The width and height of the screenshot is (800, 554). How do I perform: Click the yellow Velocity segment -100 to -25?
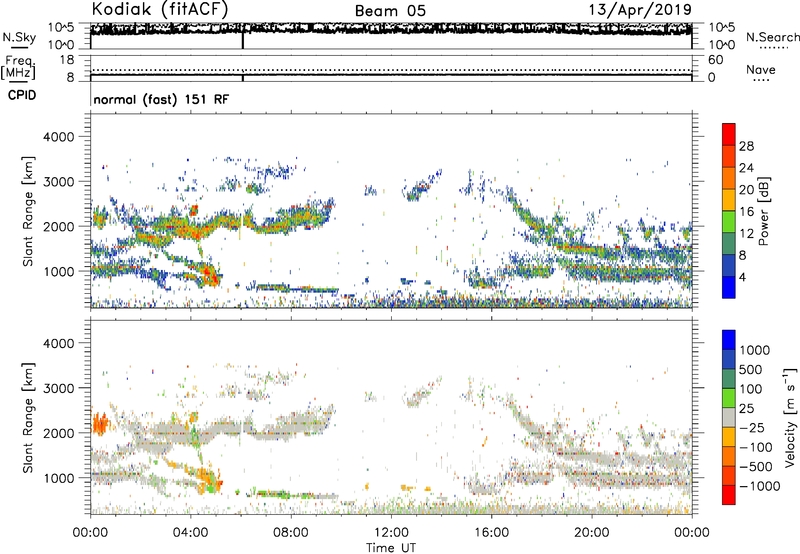coord(729,437)
